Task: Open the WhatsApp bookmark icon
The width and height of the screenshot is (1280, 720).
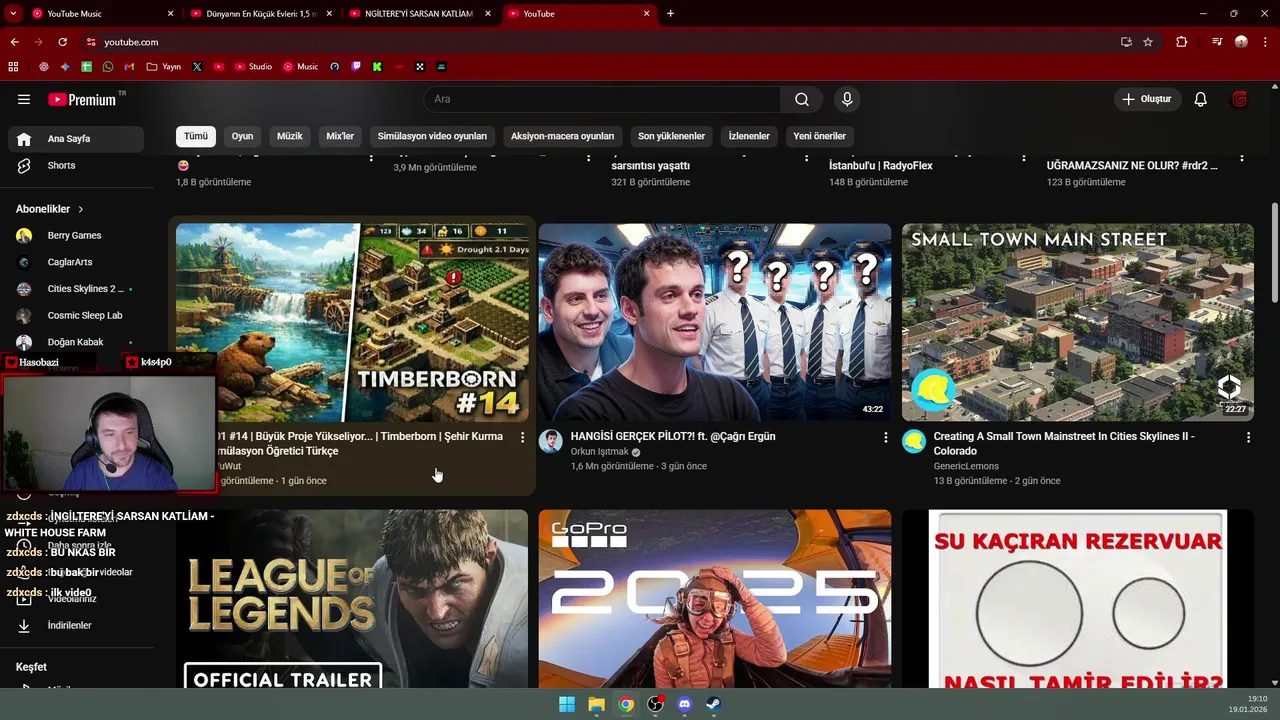Action: pos(108,67)
